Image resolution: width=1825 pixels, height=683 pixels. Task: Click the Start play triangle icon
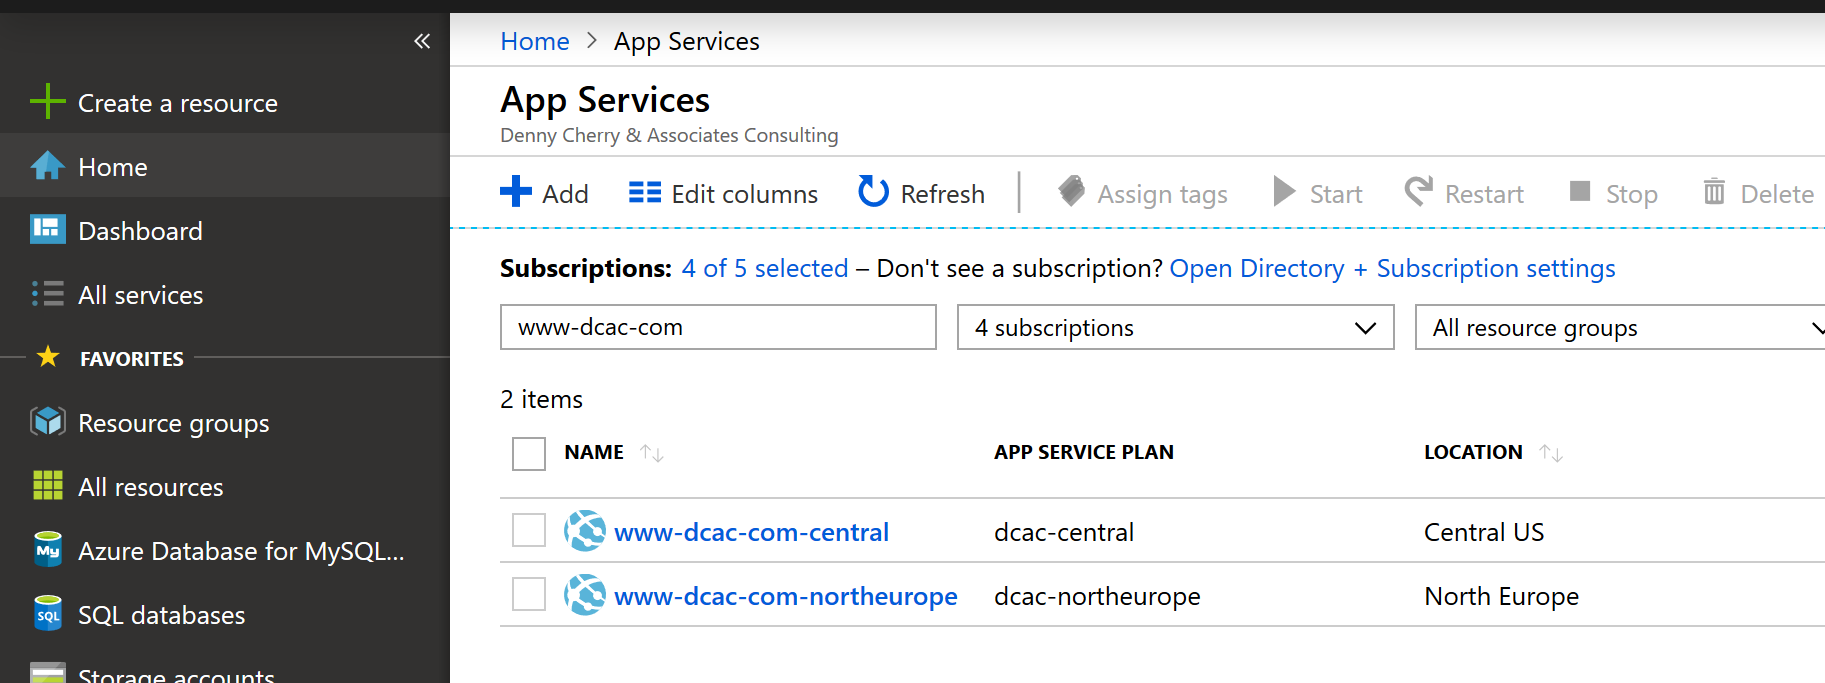(x=1284, y=191)
